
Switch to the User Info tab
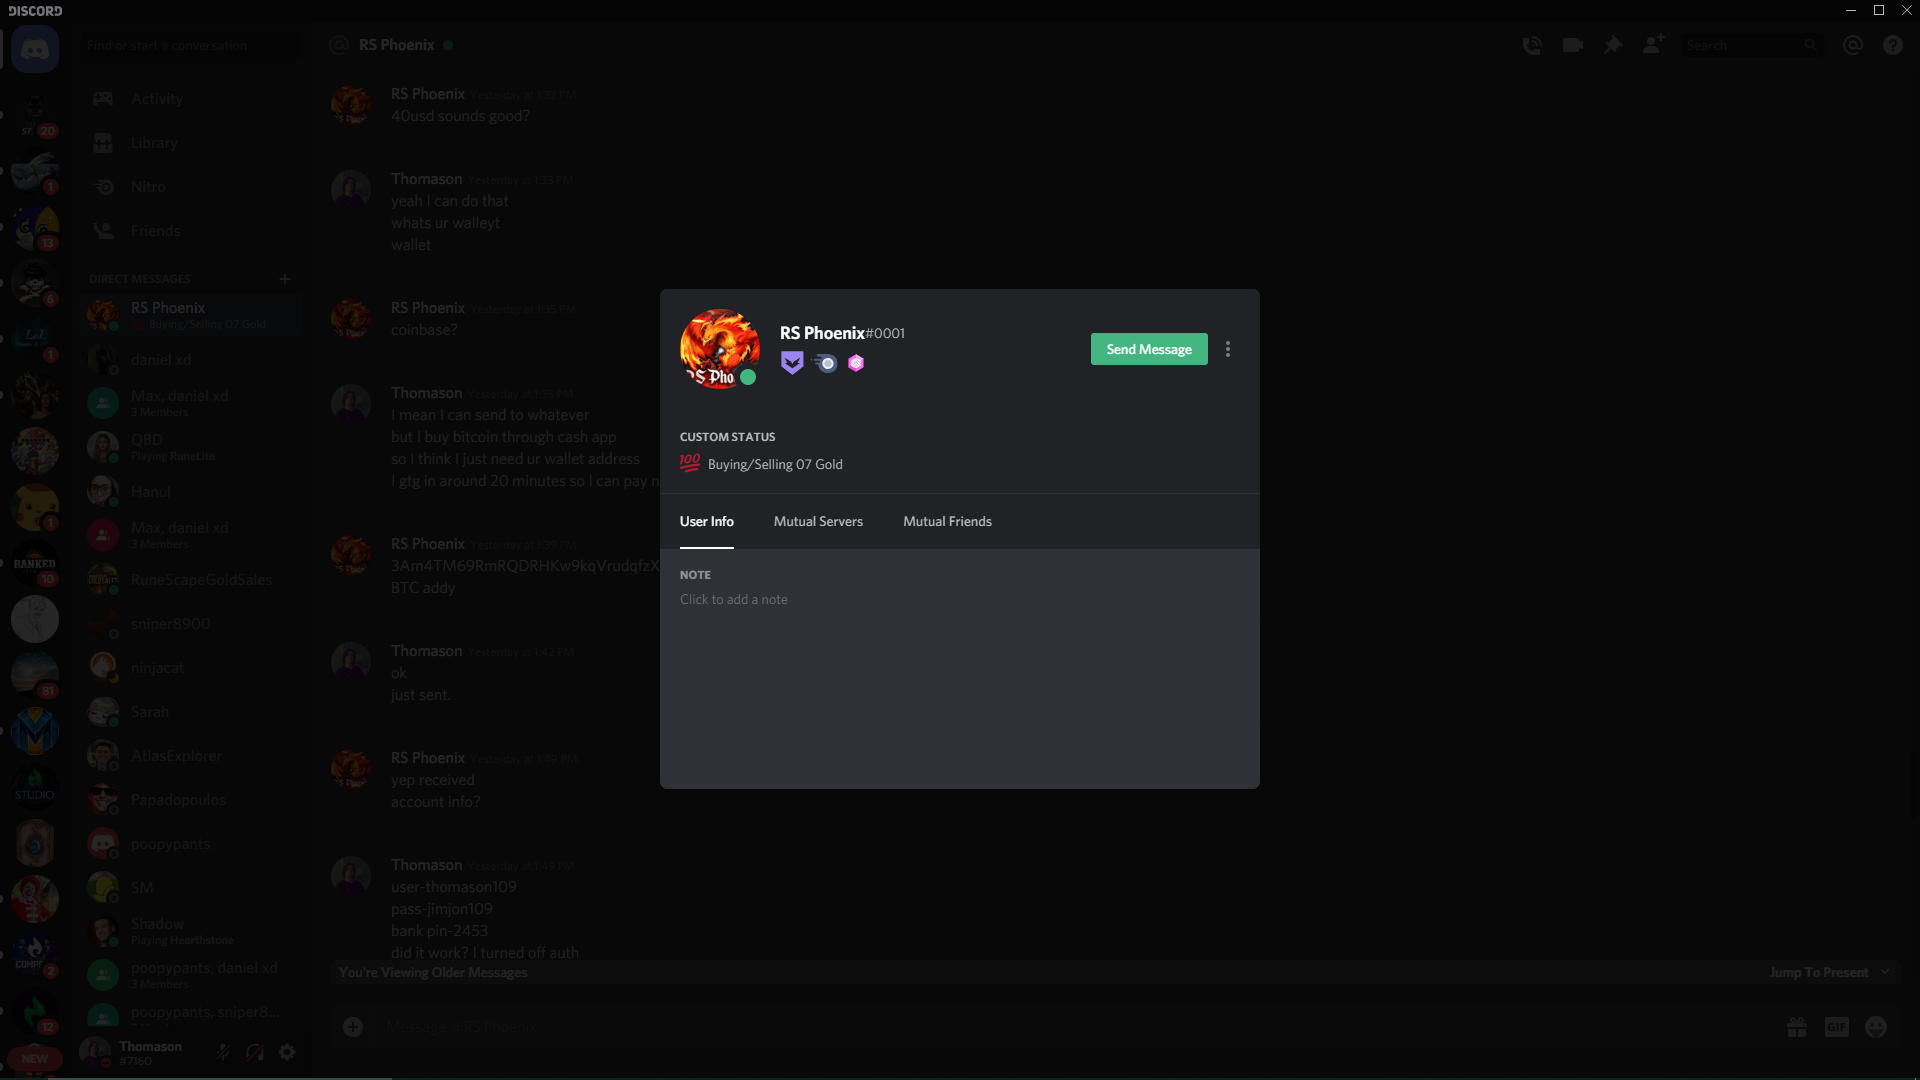[707, 521]
